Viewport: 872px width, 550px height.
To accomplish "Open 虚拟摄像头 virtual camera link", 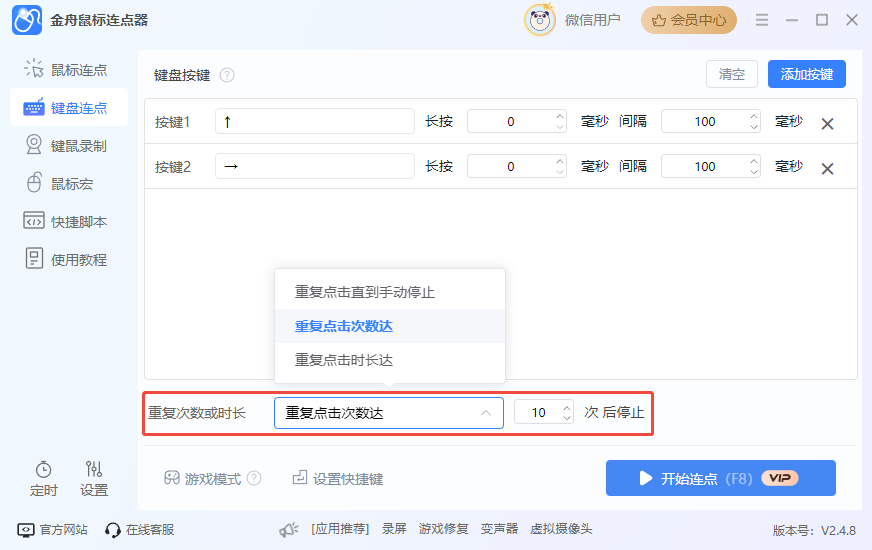I will (x=561, y=529).
